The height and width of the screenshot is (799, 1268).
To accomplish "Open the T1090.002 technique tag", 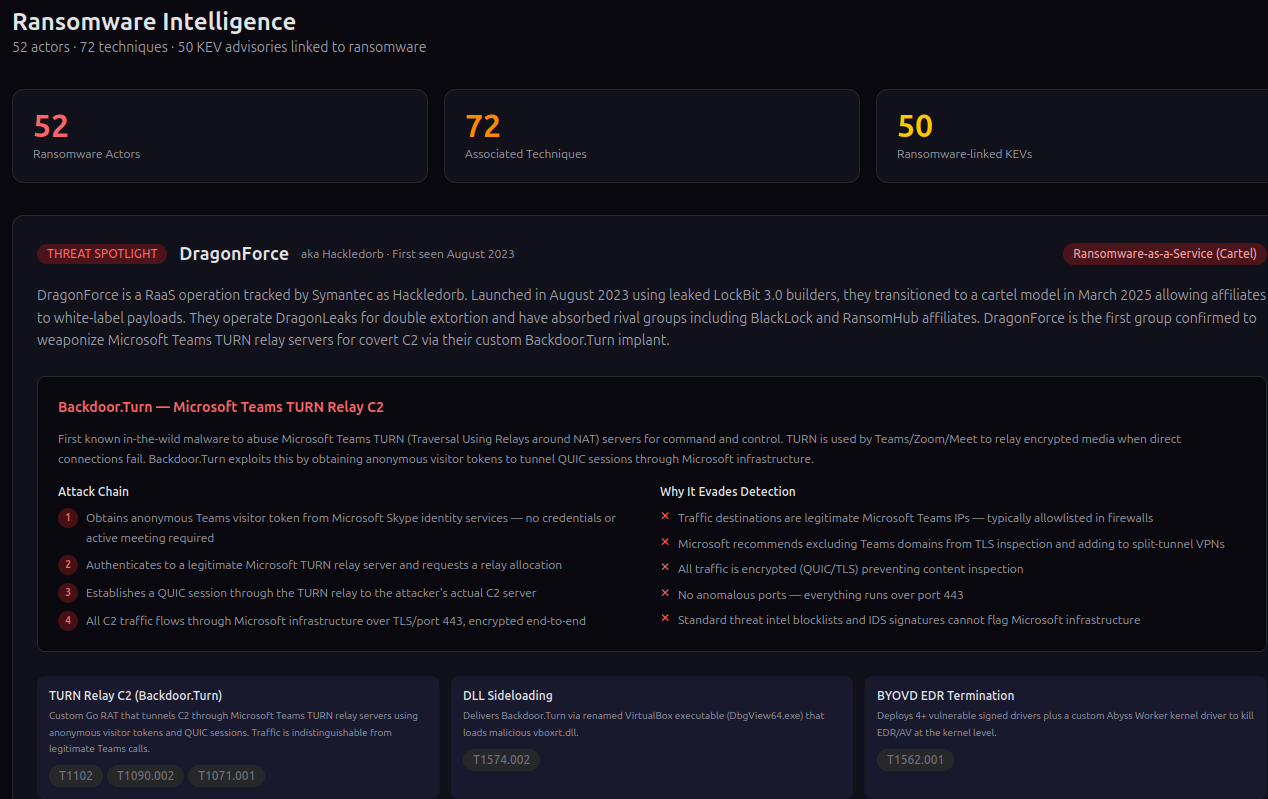I will click(145, 776).
